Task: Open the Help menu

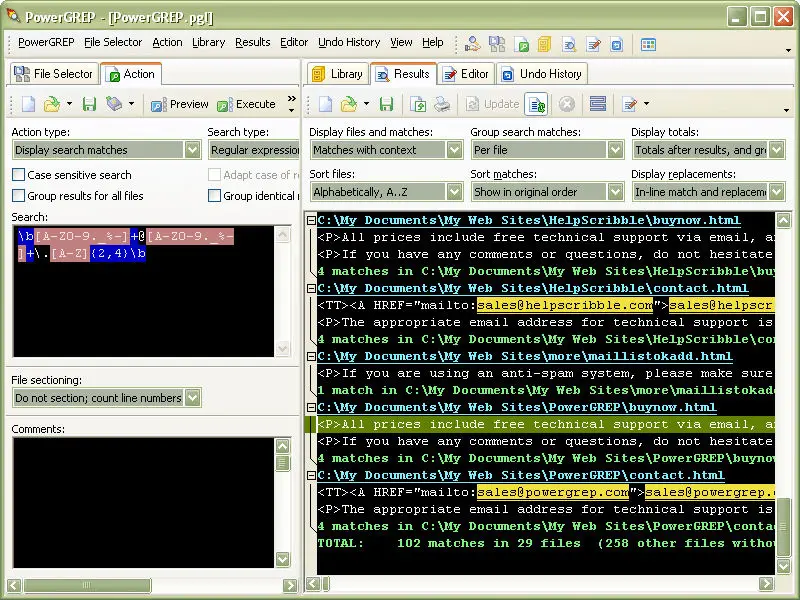Action: coord(432,42)
